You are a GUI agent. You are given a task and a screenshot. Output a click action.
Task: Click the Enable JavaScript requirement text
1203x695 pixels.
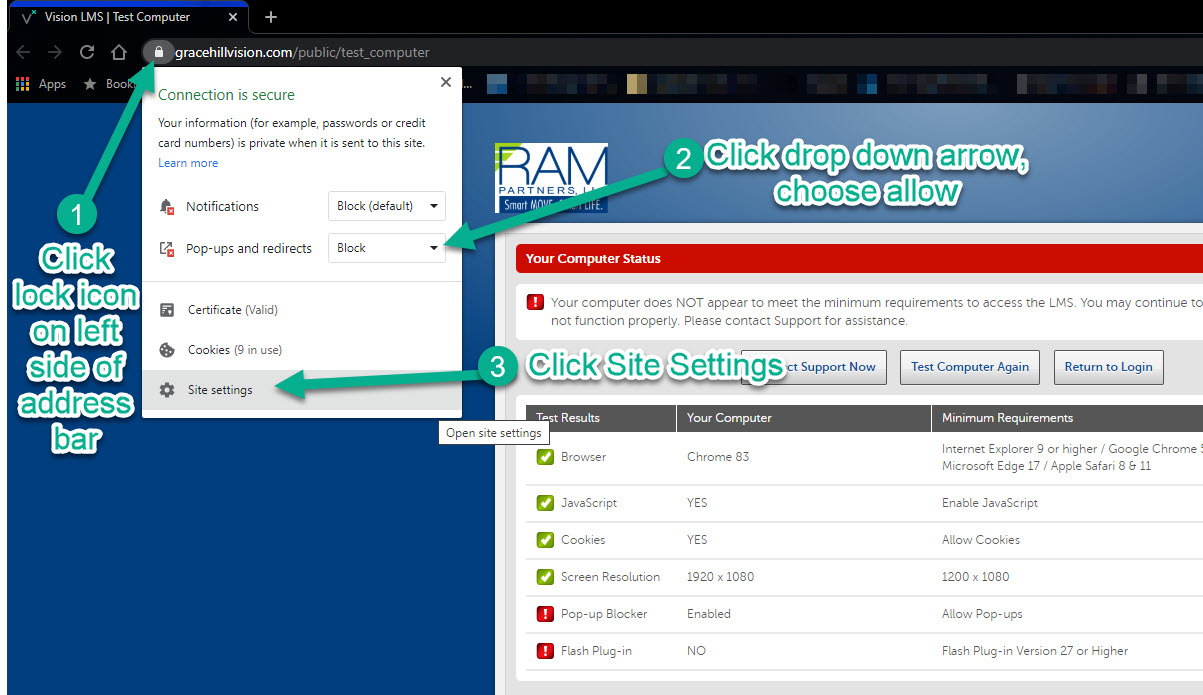tap(990, 503)
